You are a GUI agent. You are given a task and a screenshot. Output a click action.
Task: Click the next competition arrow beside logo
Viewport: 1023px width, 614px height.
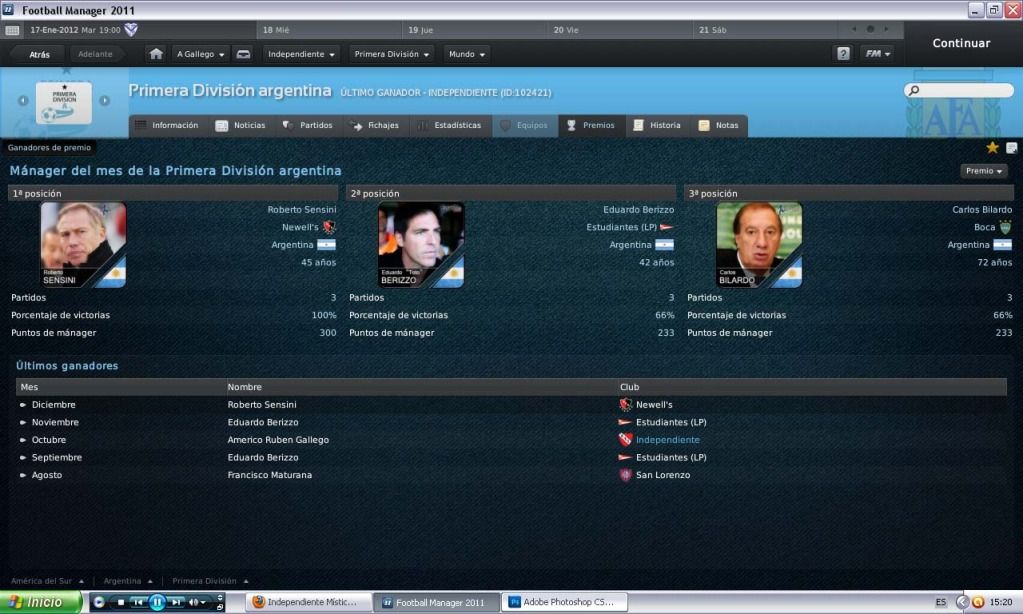(x=104, y=100)
